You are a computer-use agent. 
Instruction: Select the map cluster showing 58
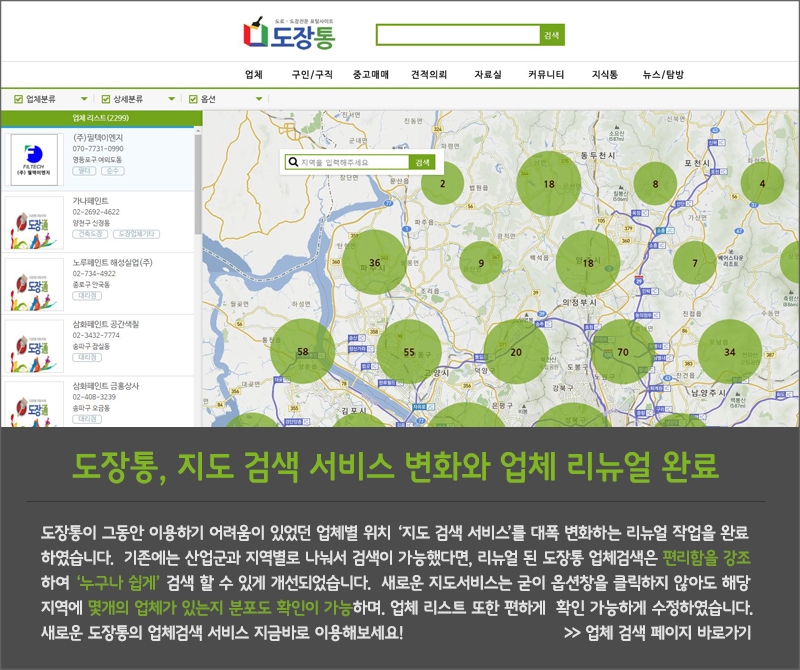click(x=303, y=351)
